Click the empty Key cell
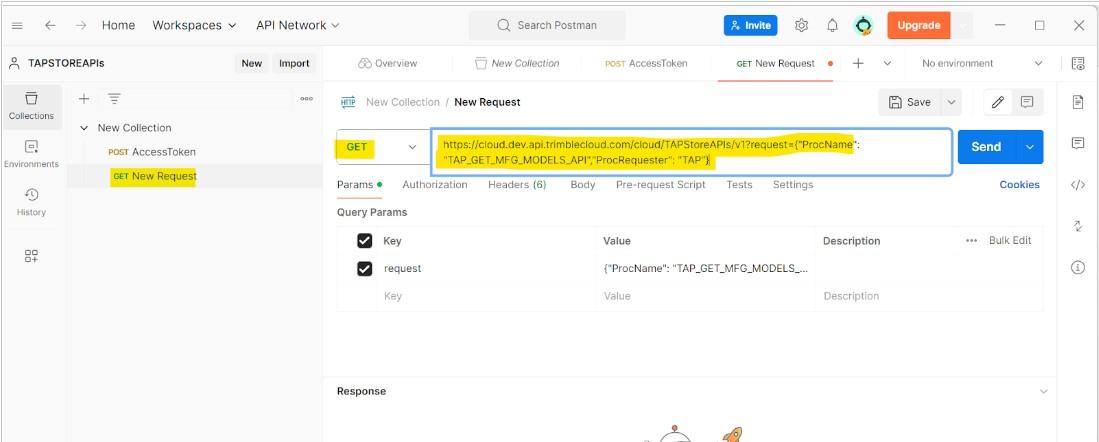 [487, 296]
